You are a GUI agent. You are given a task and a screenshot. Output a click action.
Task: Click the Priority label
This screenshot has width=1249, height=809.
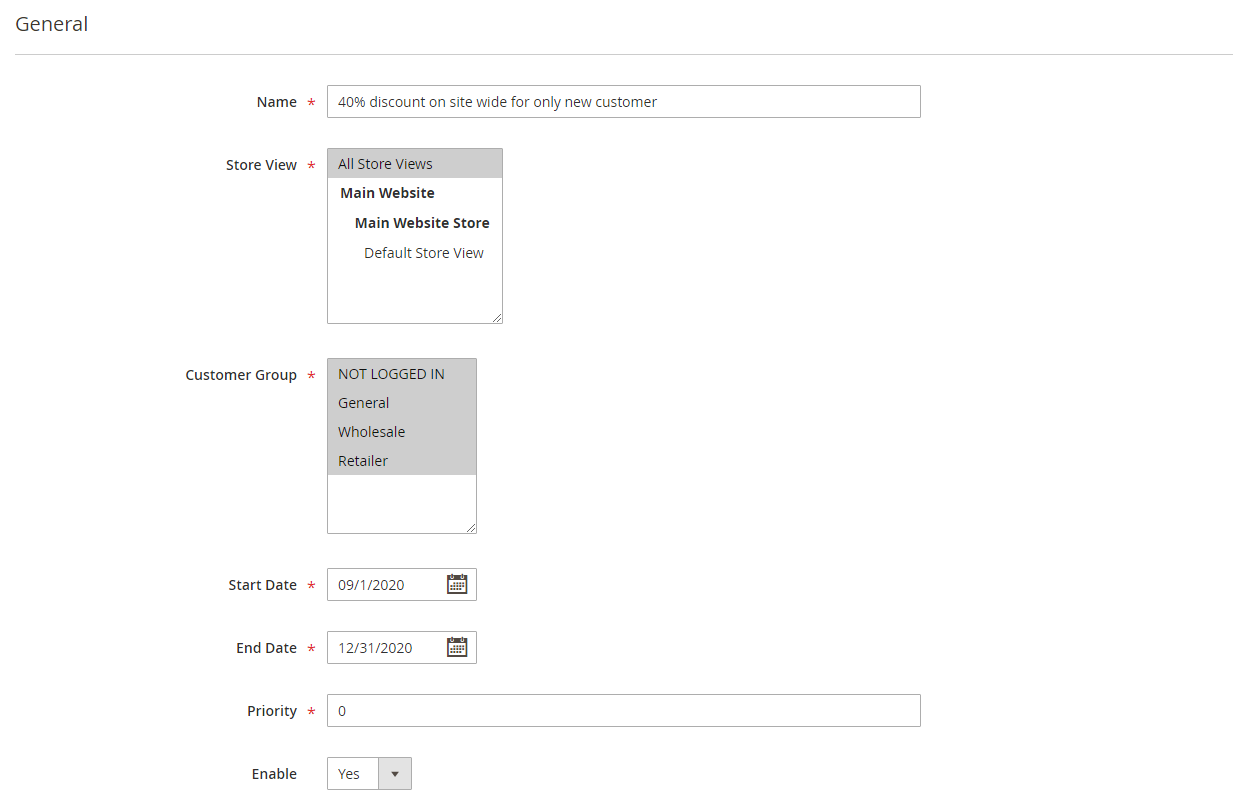(272, 711)
